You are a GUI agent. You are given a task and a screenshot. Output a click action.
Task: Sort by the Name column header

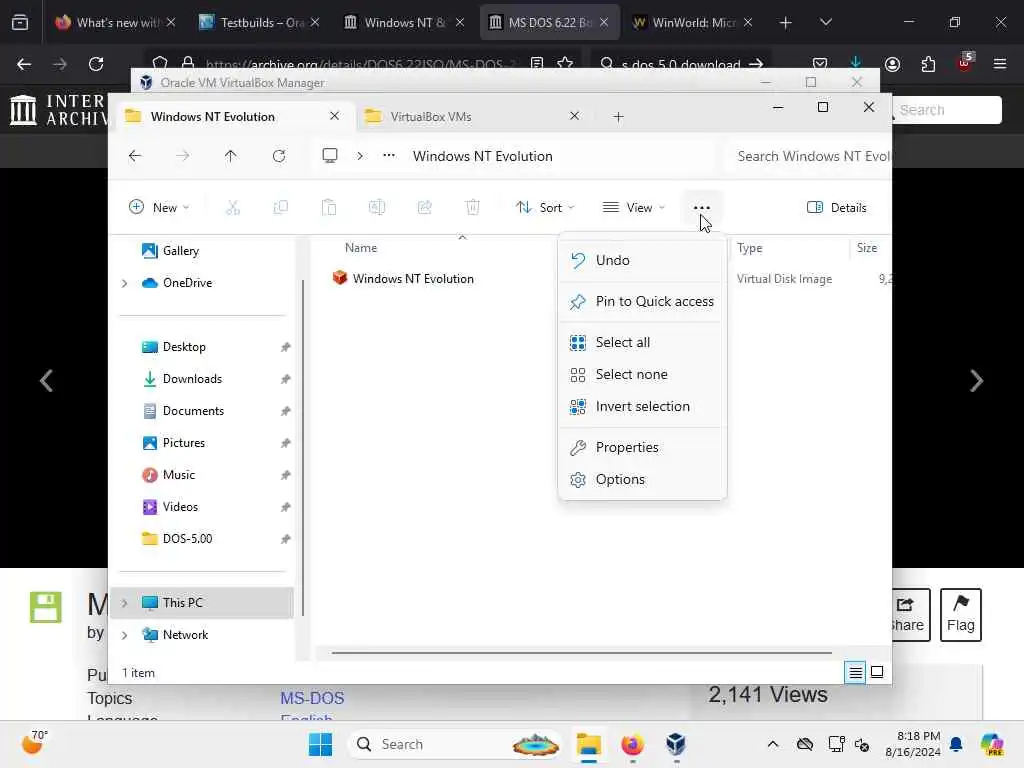361,248
